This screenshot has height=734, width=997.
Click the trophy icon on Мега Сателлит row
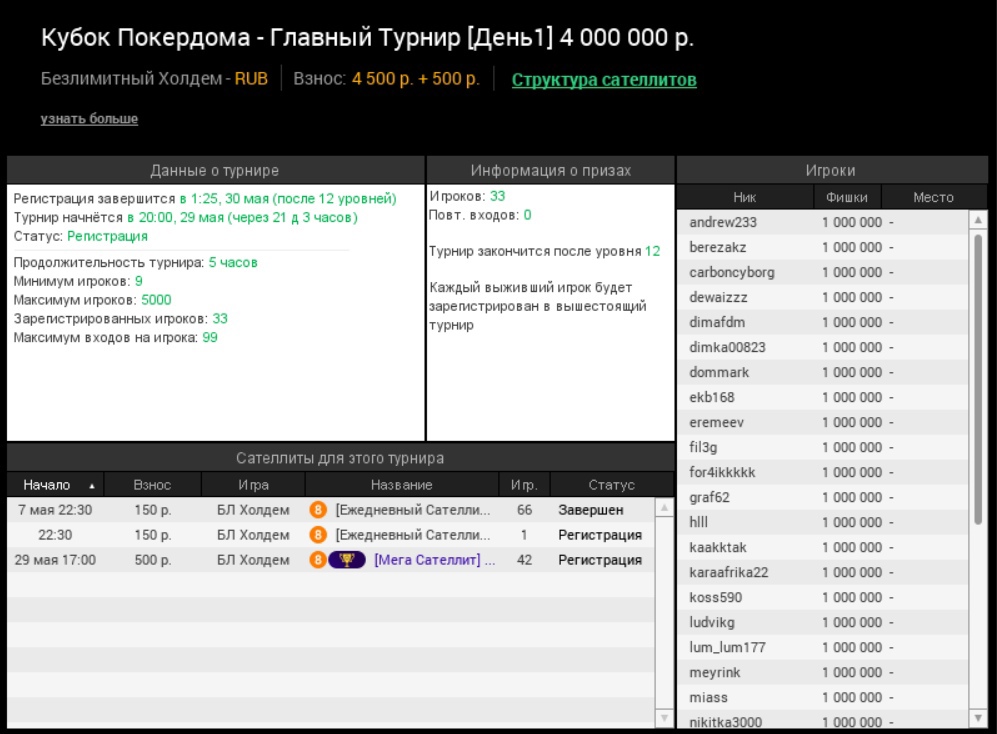(347, 560)
